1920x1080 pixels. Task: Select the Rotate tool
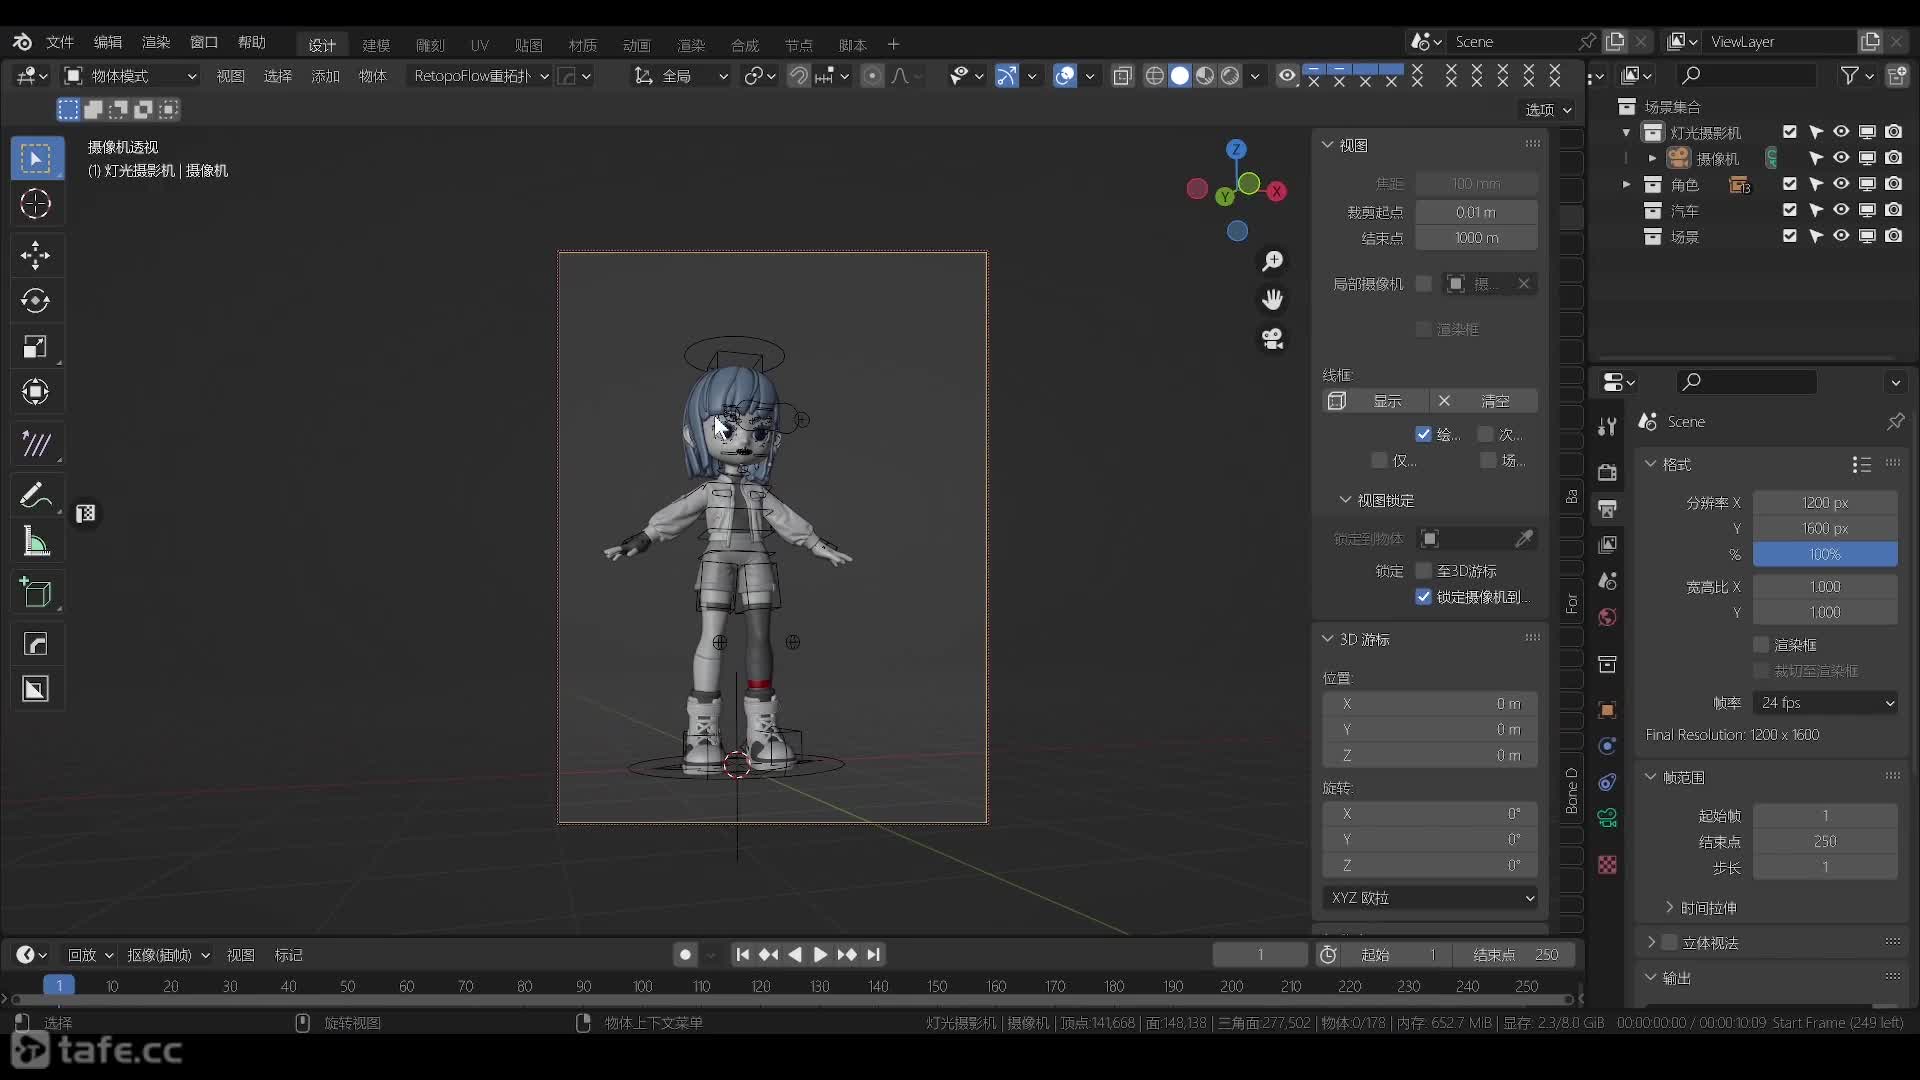36,301
